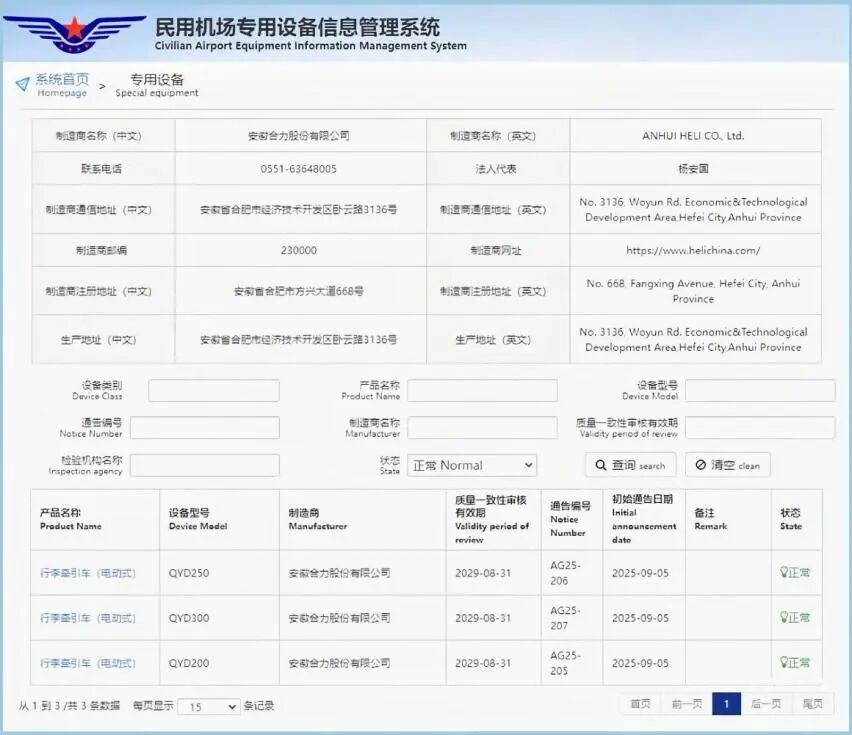The height and width of the screenshot is (735, 852).
Task: Click the magnifier icon in the 查询 search button
Action: (x=601, y=465)
